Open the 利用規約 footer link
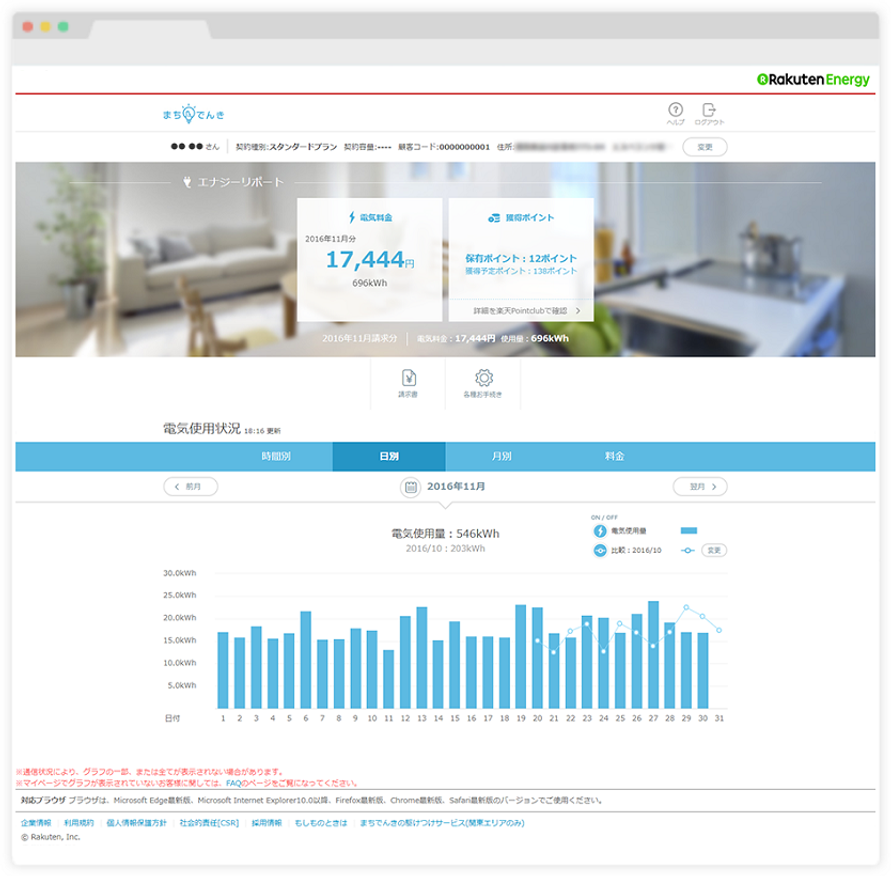The image size is (891, 876). [x=78, y=822]
